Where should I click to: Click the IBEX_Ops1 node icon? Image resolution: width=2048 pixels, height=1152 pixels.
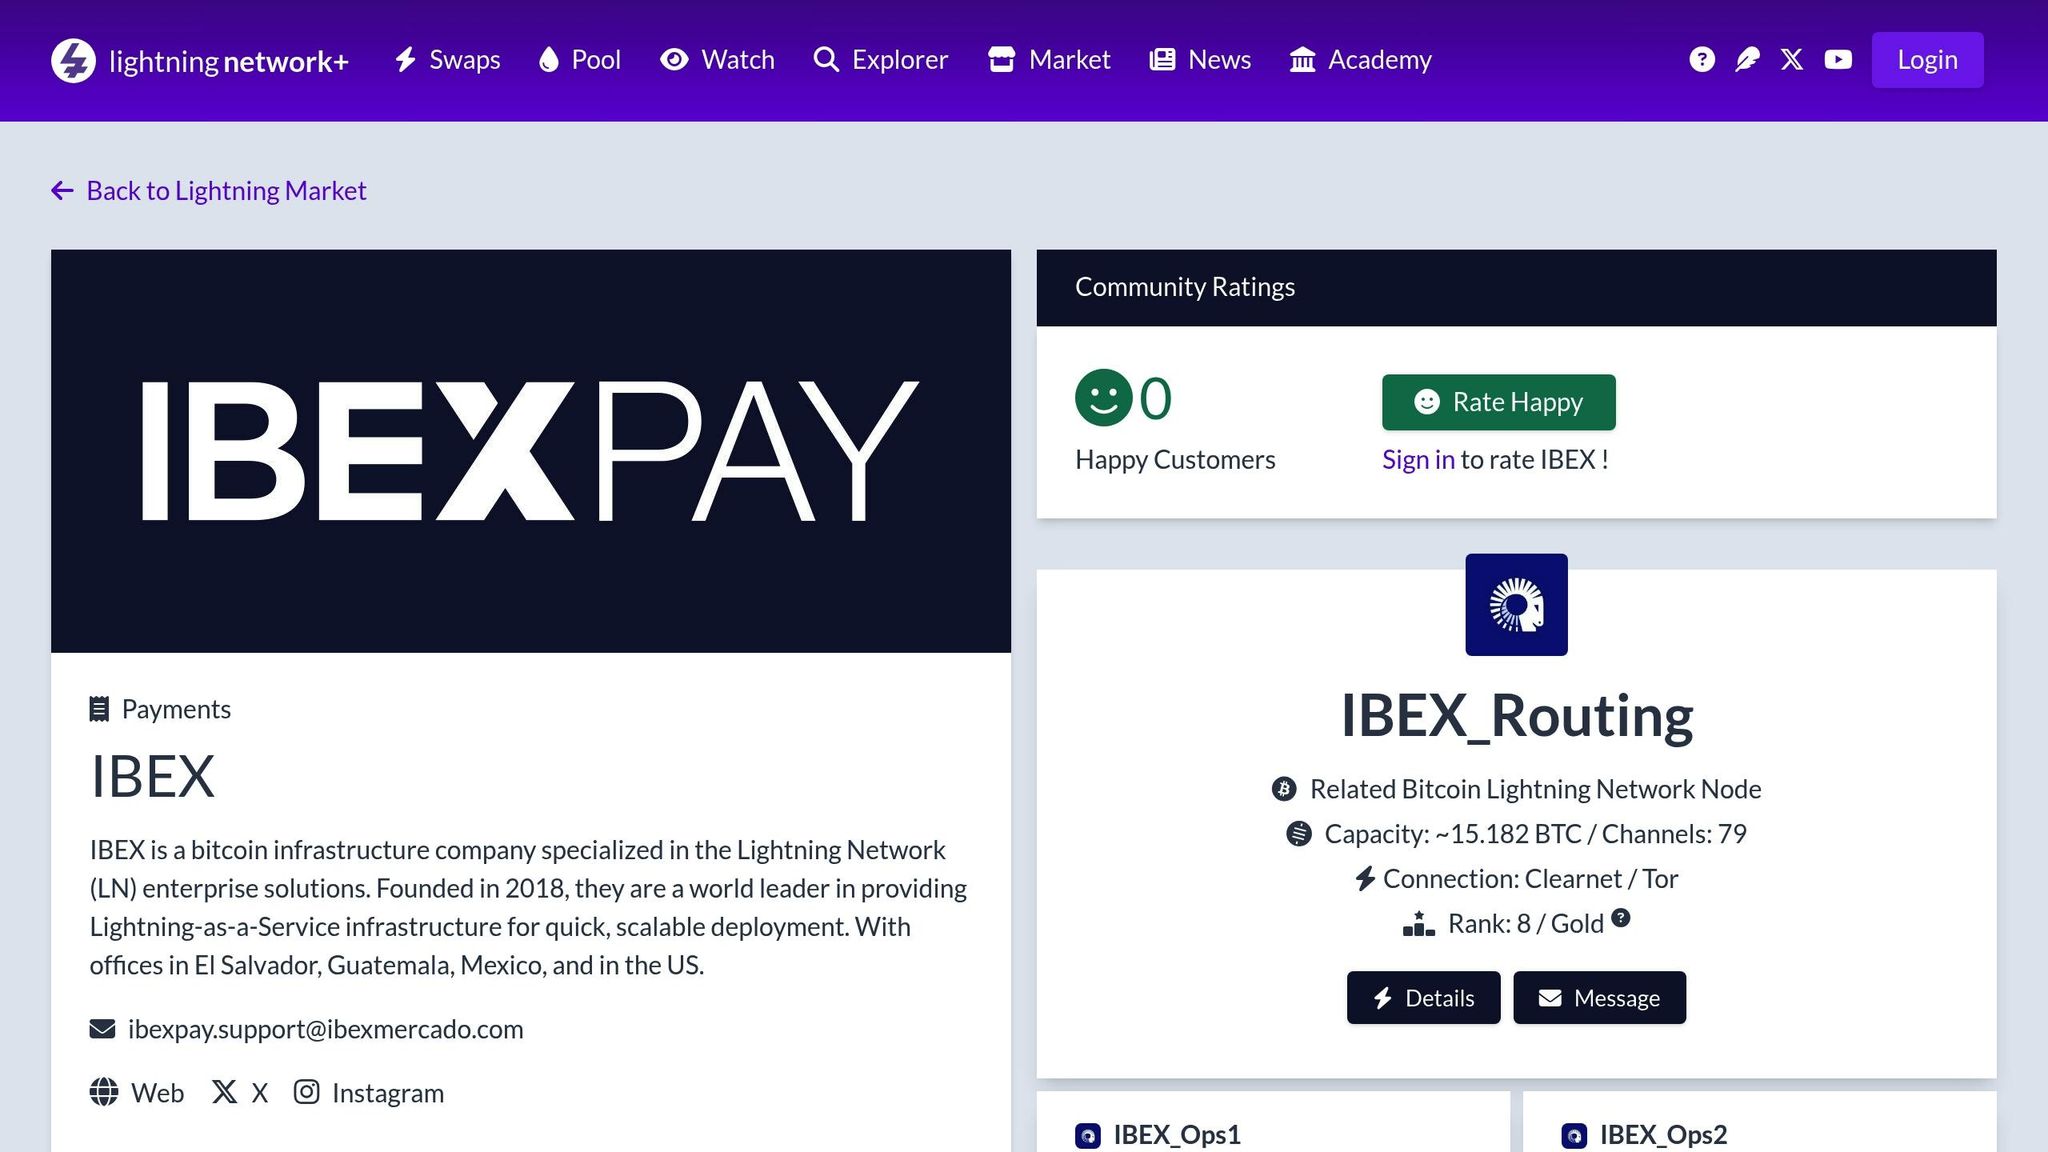[x=1087, y=1136]
